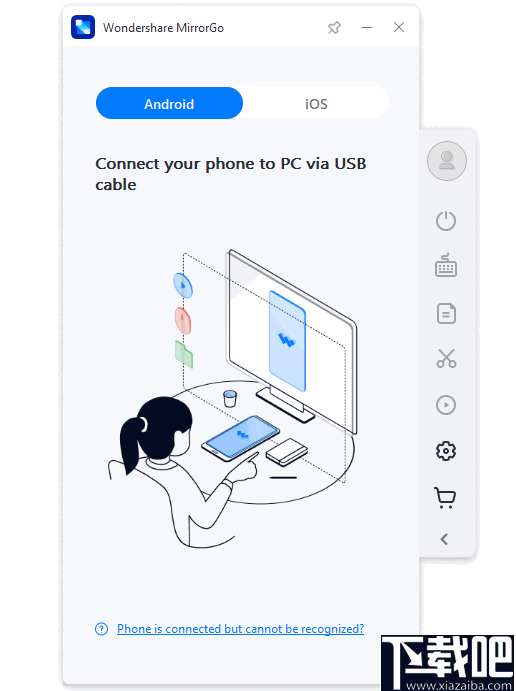Open the file transfer document icon
The width and height of the screenshot is (516, 691).
[x=446, y=314]
